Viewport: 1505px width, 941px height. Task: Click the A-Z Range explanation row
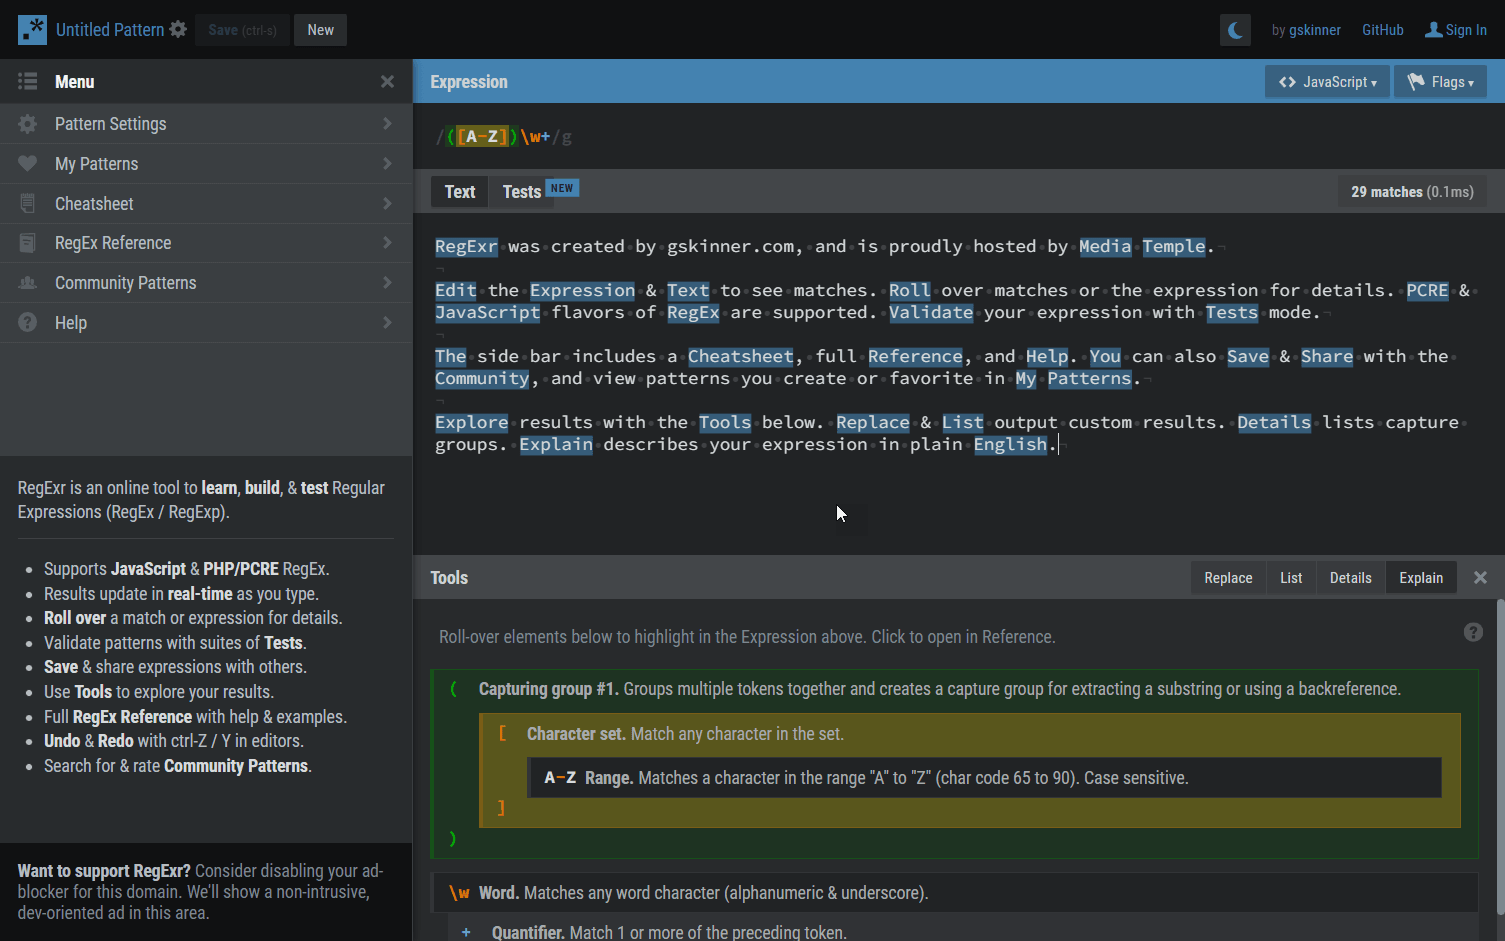(984, 778)
